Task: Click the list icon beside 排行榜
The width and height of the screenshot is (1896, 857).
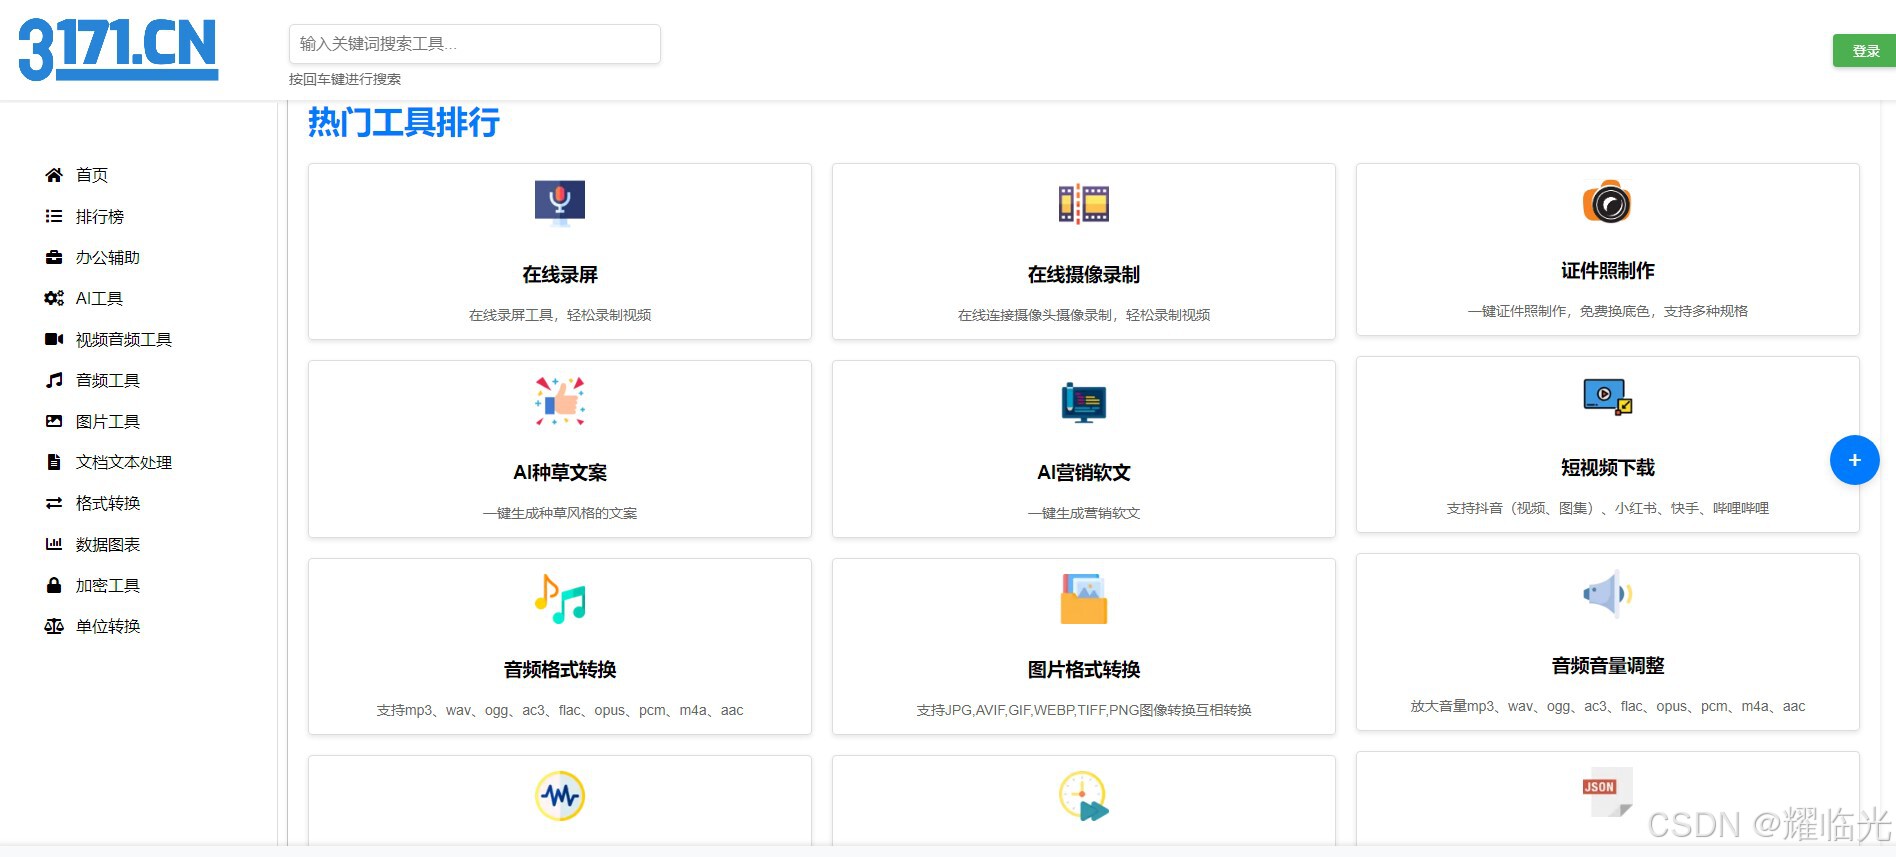Action: [54, 216]
